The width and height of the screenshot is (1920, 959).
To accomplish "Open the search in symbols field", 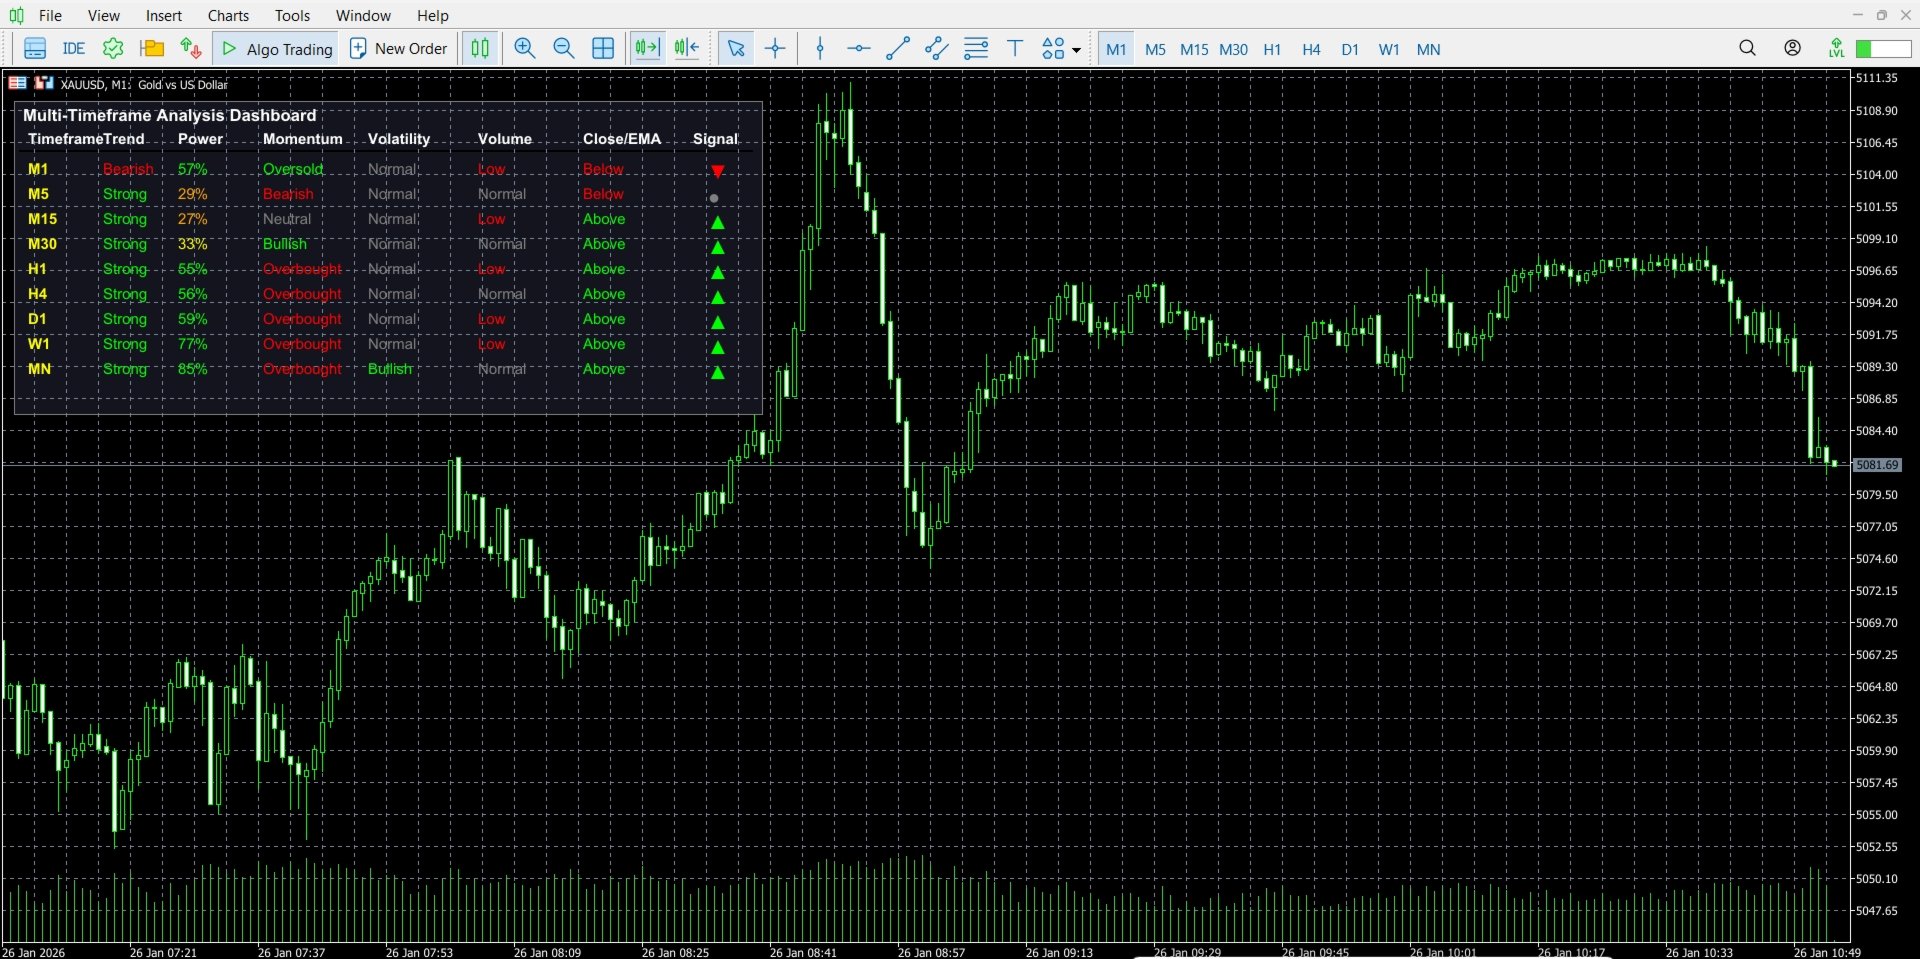I will coord(1748,47).
